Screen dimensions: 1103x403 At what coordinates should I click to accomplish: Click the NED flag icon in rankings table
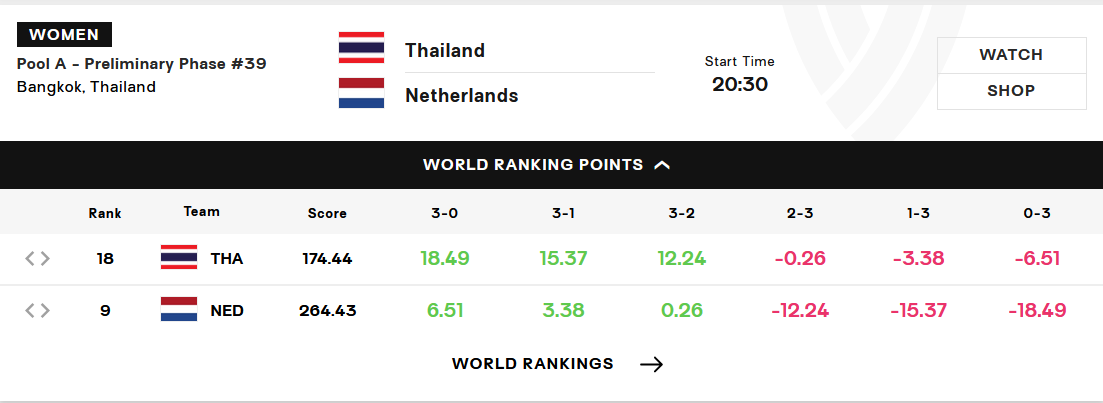click(179, 309)
